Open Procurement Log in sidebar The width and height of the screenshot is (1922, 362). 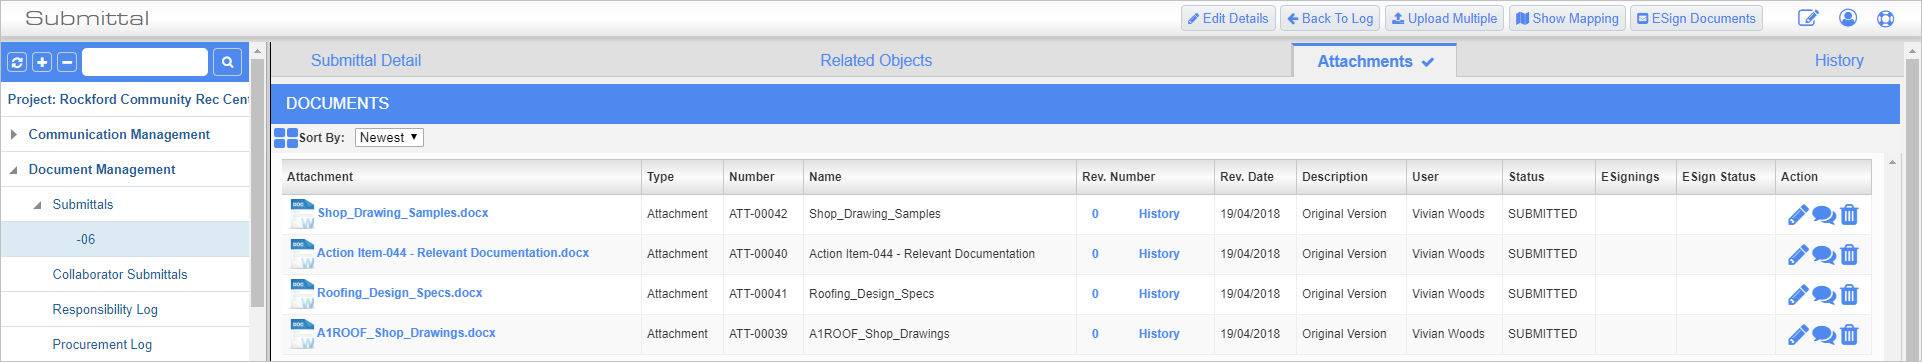pyautogui.click(x=102, y=344)
